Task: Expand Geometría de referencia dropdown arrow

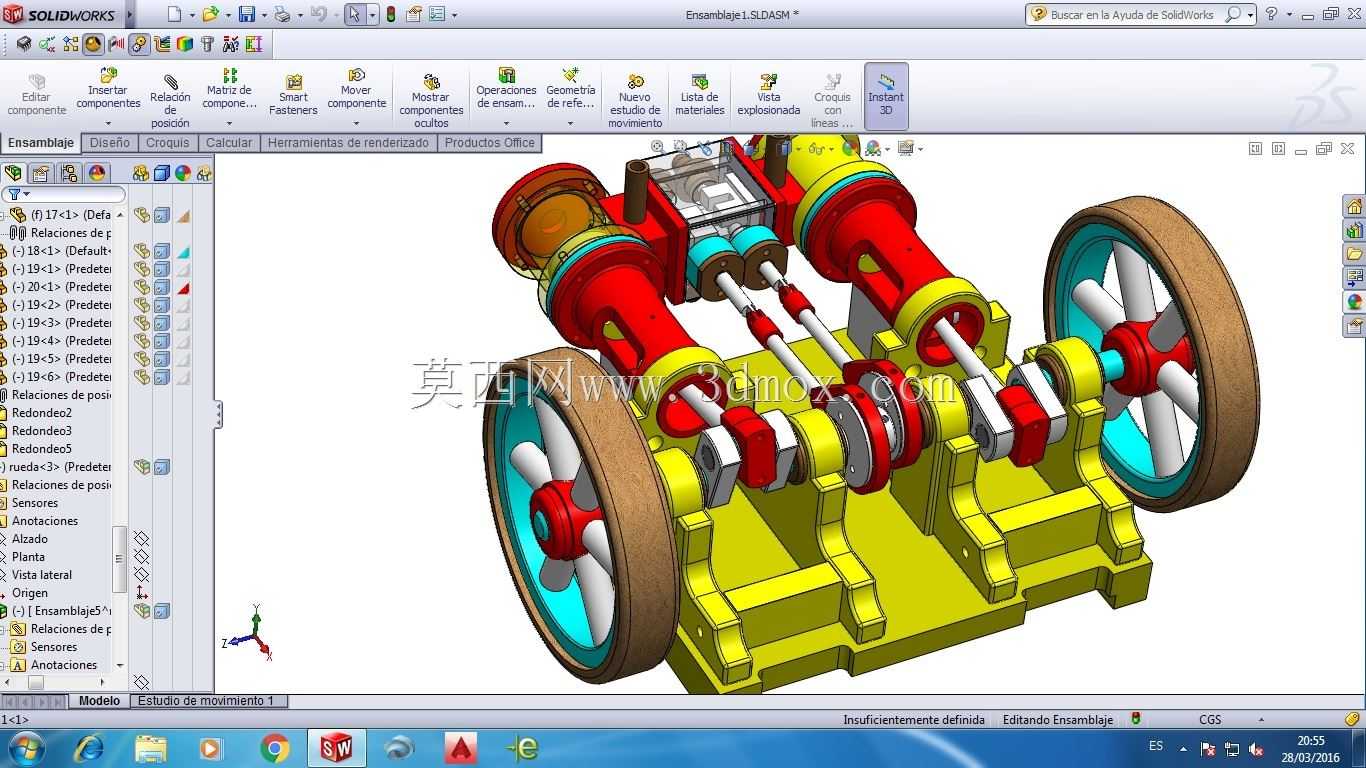Action: [x=571, y=124]
